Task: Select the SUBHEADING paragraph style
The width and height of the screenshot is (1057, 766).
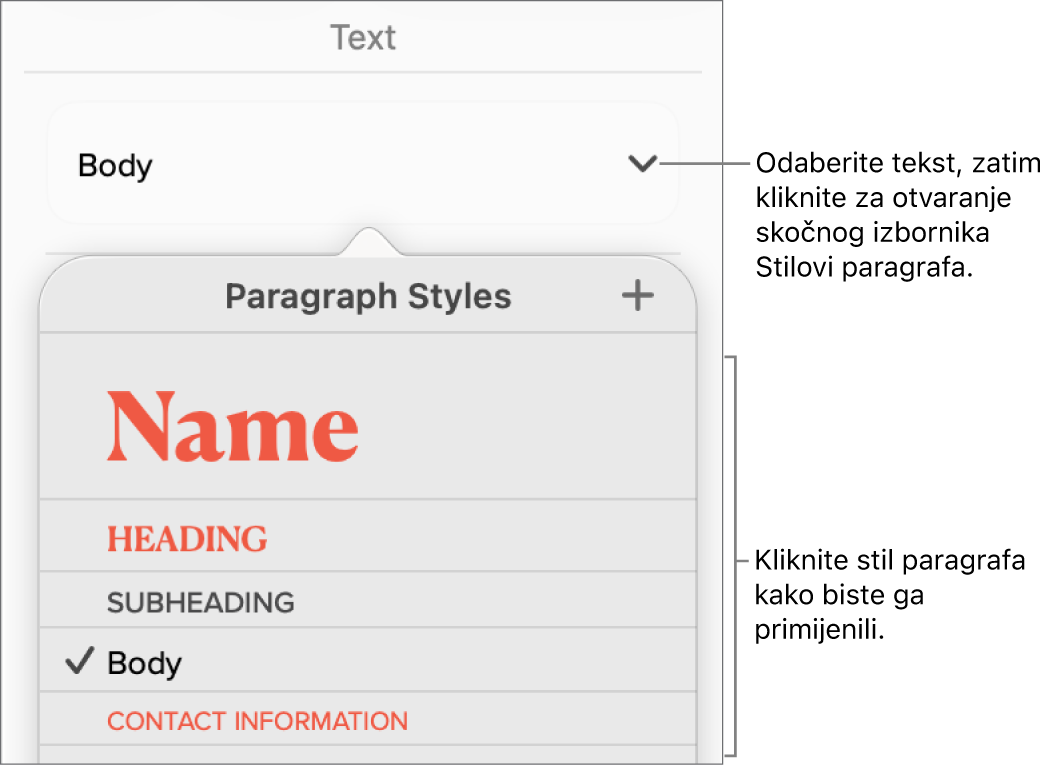Action: pyautogui.click(x=201, y=602)
